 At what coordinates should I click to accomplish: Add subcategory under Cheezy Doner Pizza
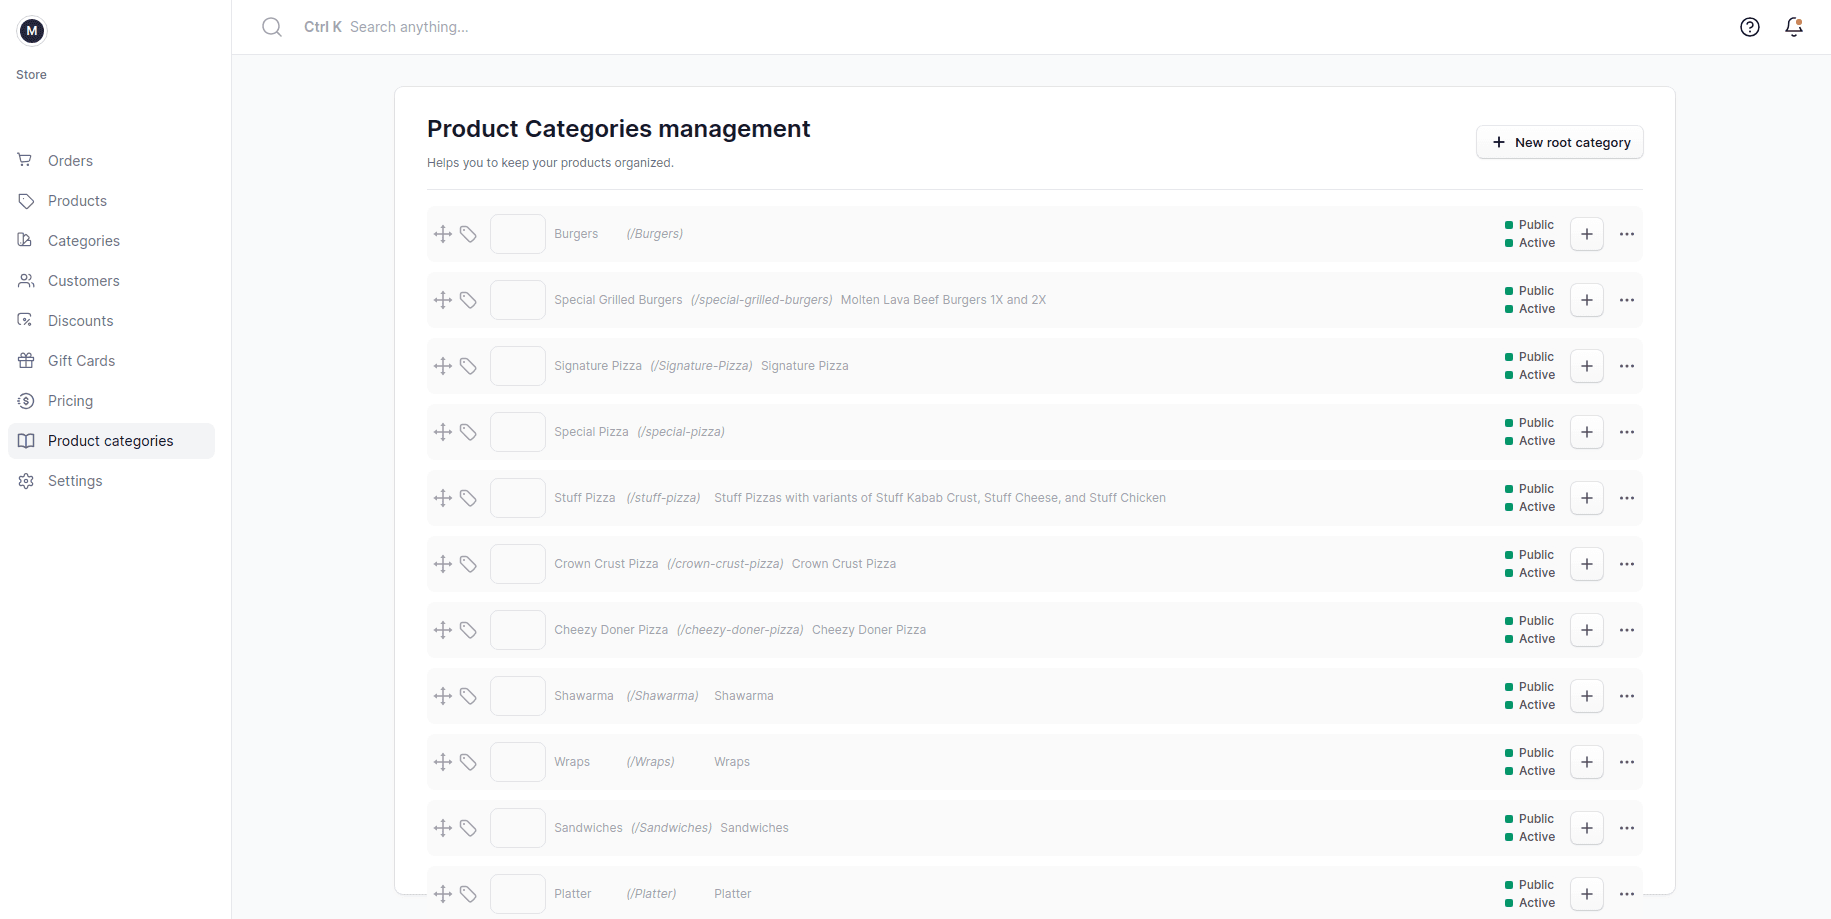(1587, 630)
